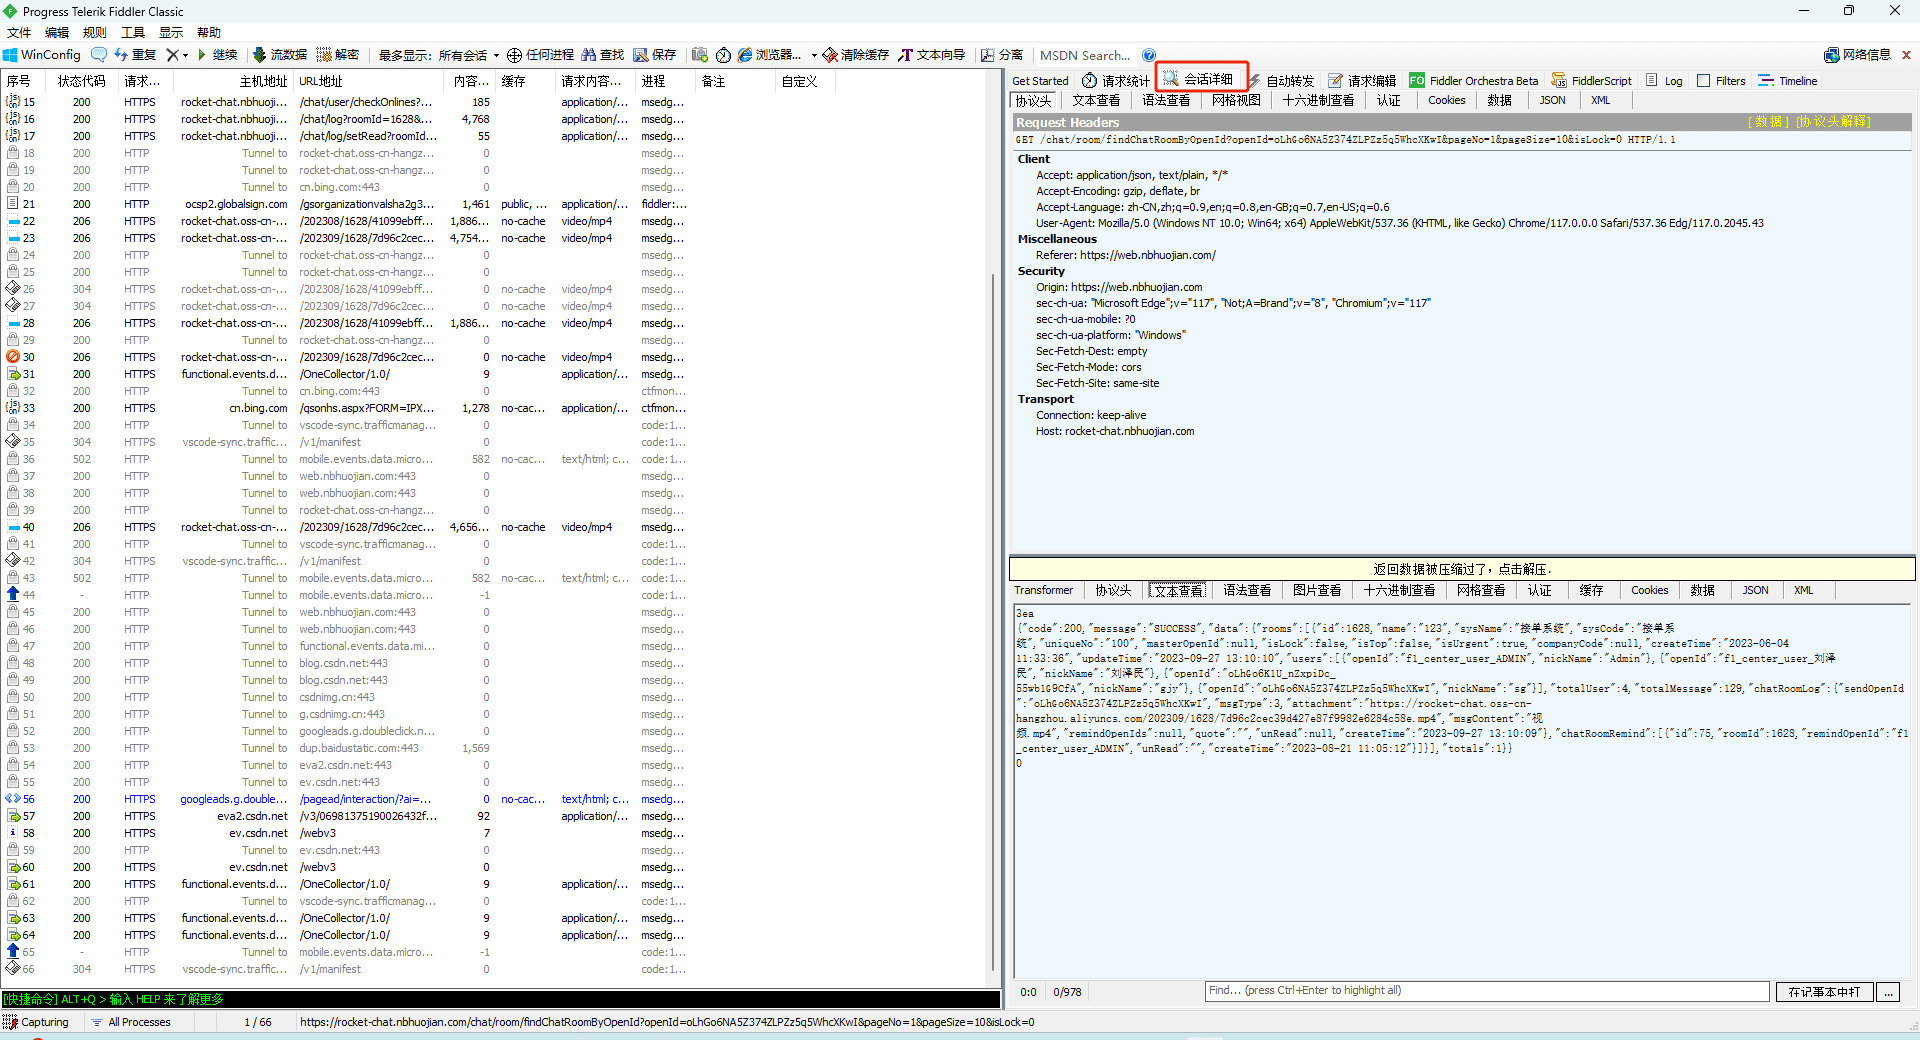Open the 文件 menu
The height and width of the screenshot is (1040, 1920).
click(x=19, y=33)
